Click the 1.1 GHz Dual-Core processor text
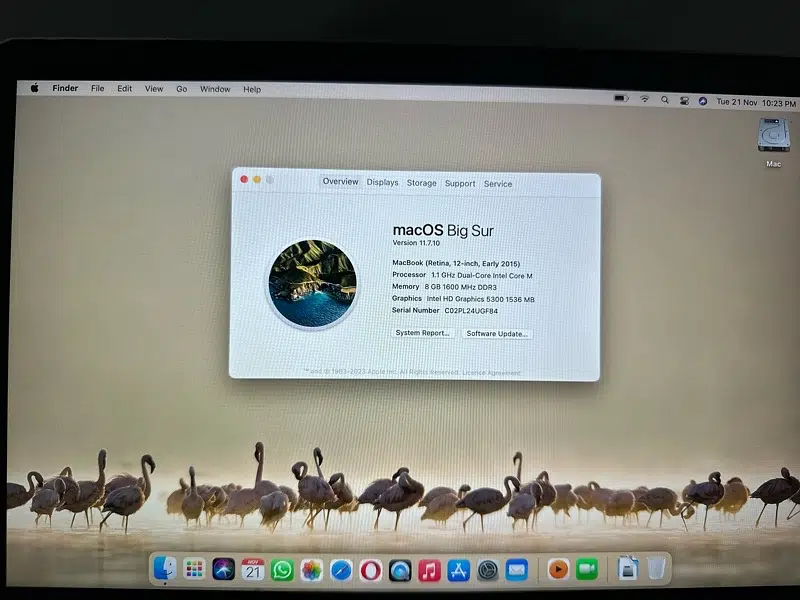Screen dimensions: 800x600 pyautogui.click(x=482, y=276)
